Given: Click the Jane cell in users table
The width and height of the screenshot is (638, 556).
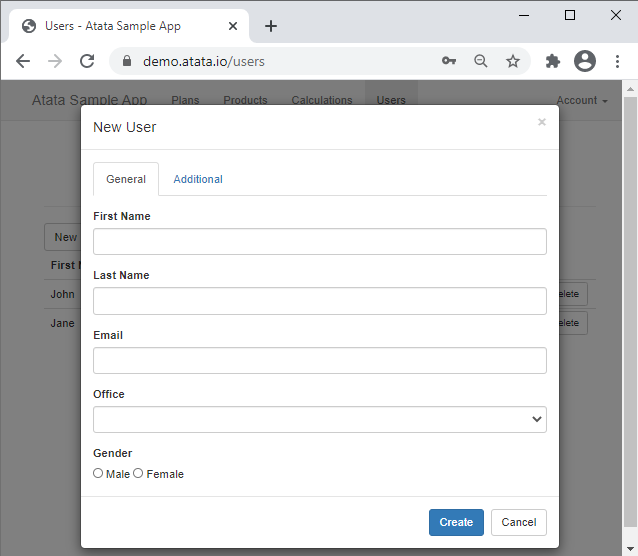Looking at the screenshot, I should click(x=62, y=323).
